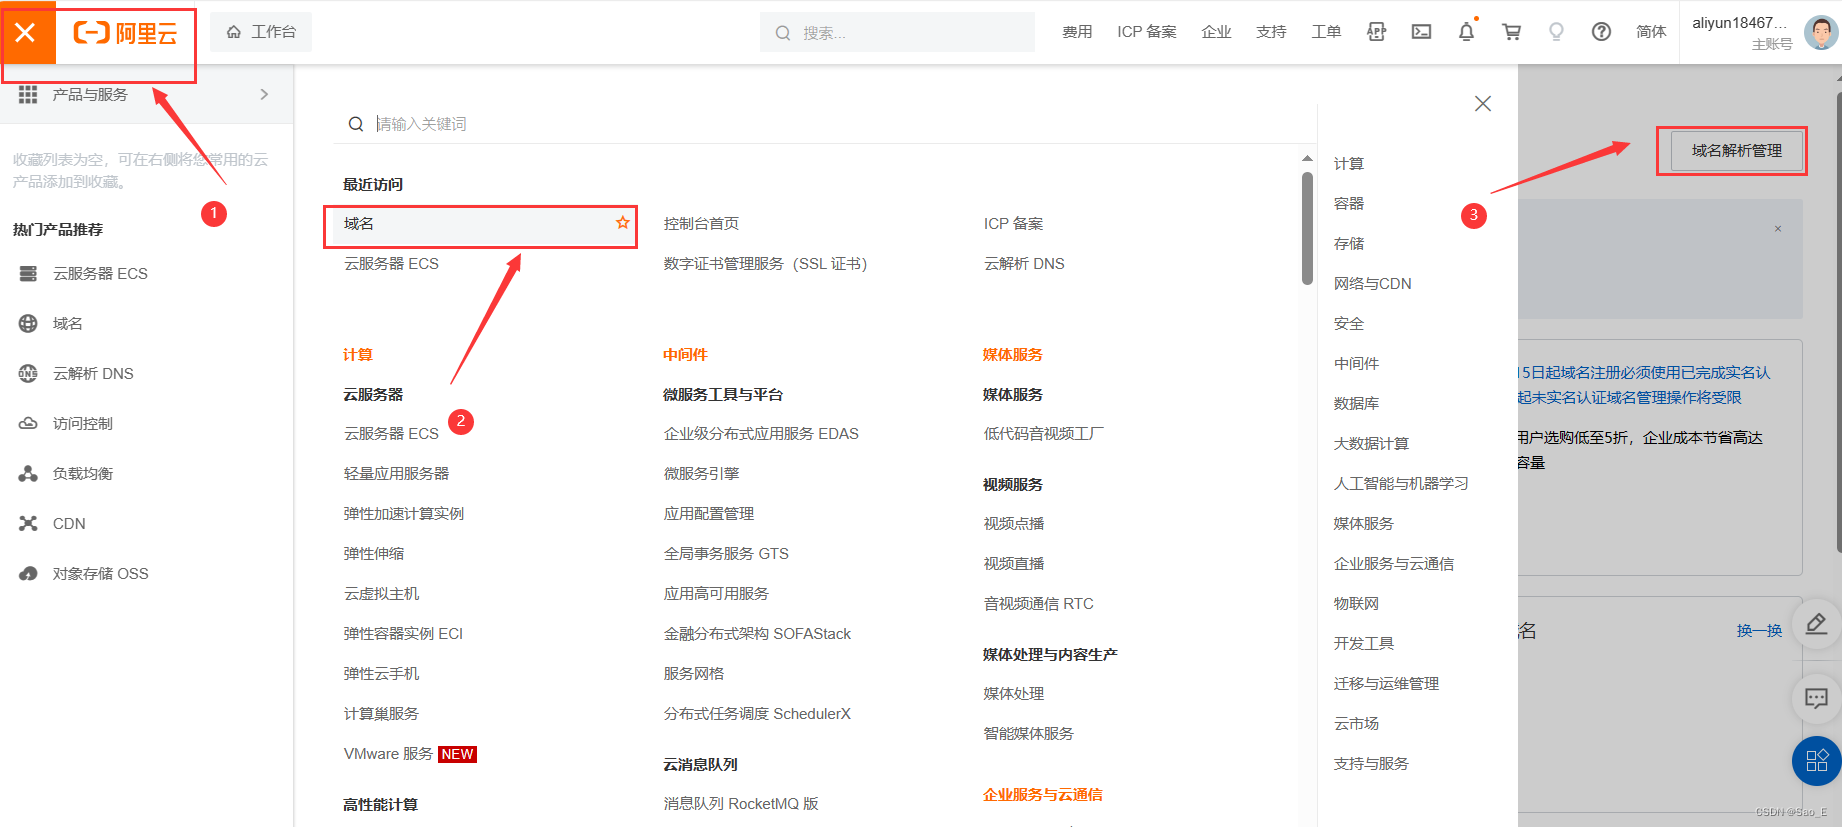Screen dimensions: 1842x827
Task: Open the 工作台 home icon
Action: (234, 32)
